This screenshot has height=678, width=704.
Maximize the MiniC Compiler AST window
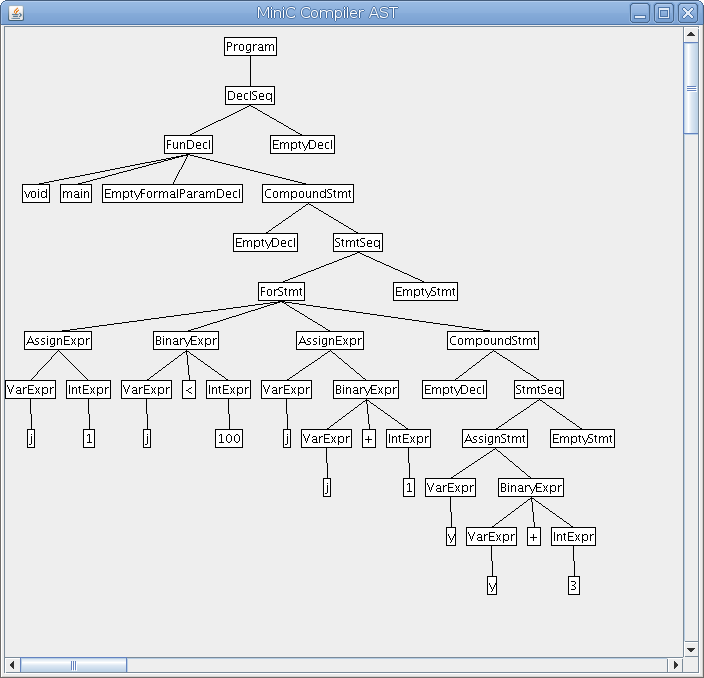[664, 13]
